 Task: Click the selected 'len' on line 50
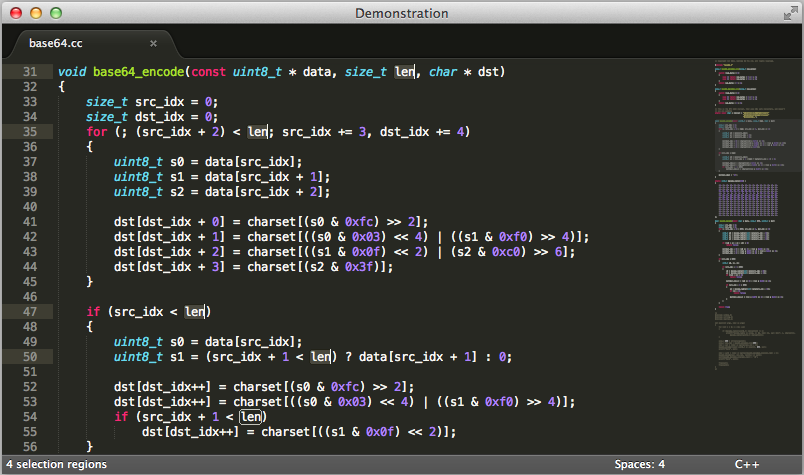coord(320,357)
